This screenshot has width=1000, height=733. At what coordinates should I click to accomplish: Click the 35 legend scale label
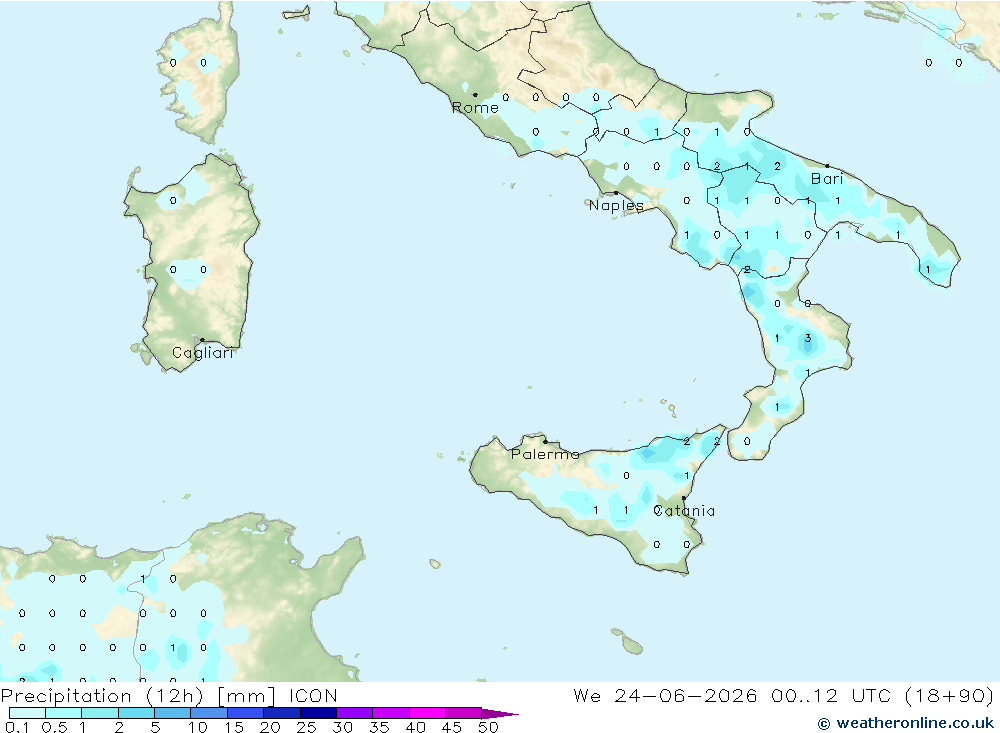(379, 727)
